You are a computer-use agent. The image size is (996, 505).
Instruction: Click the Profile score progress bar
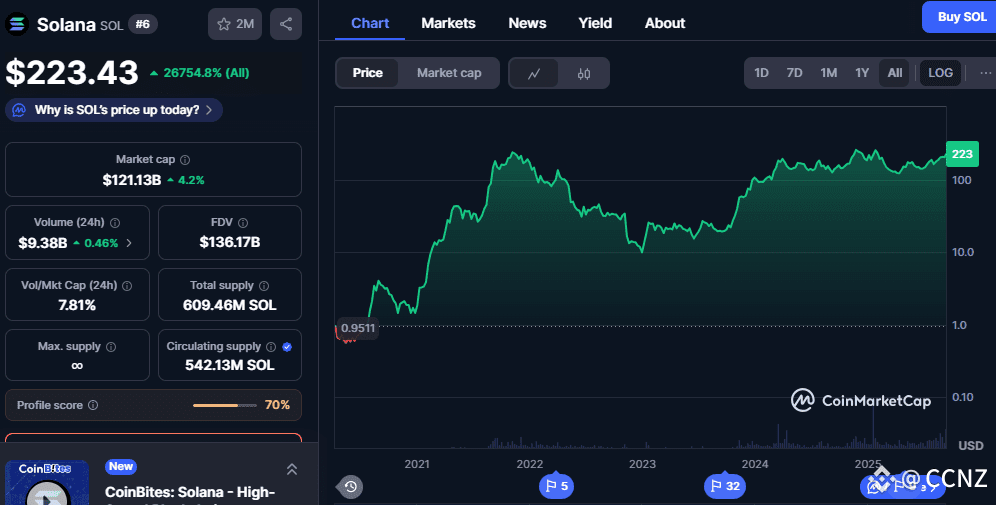(x=225, y=405)
